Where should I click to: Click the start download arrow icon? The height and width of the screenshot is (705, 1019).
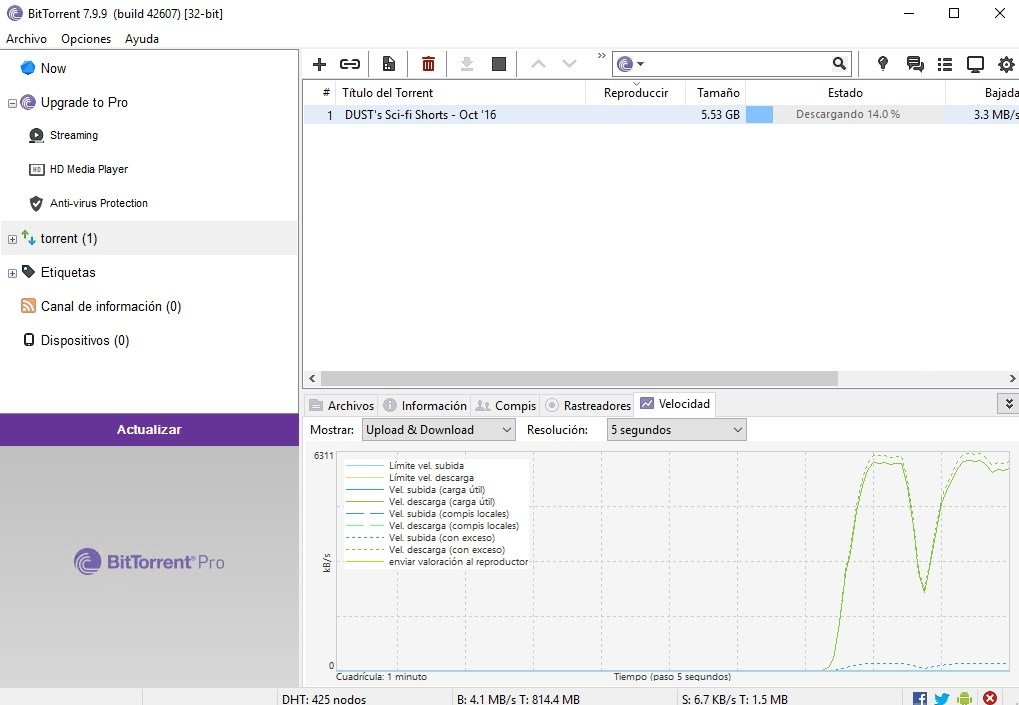(x=467, y=64)
